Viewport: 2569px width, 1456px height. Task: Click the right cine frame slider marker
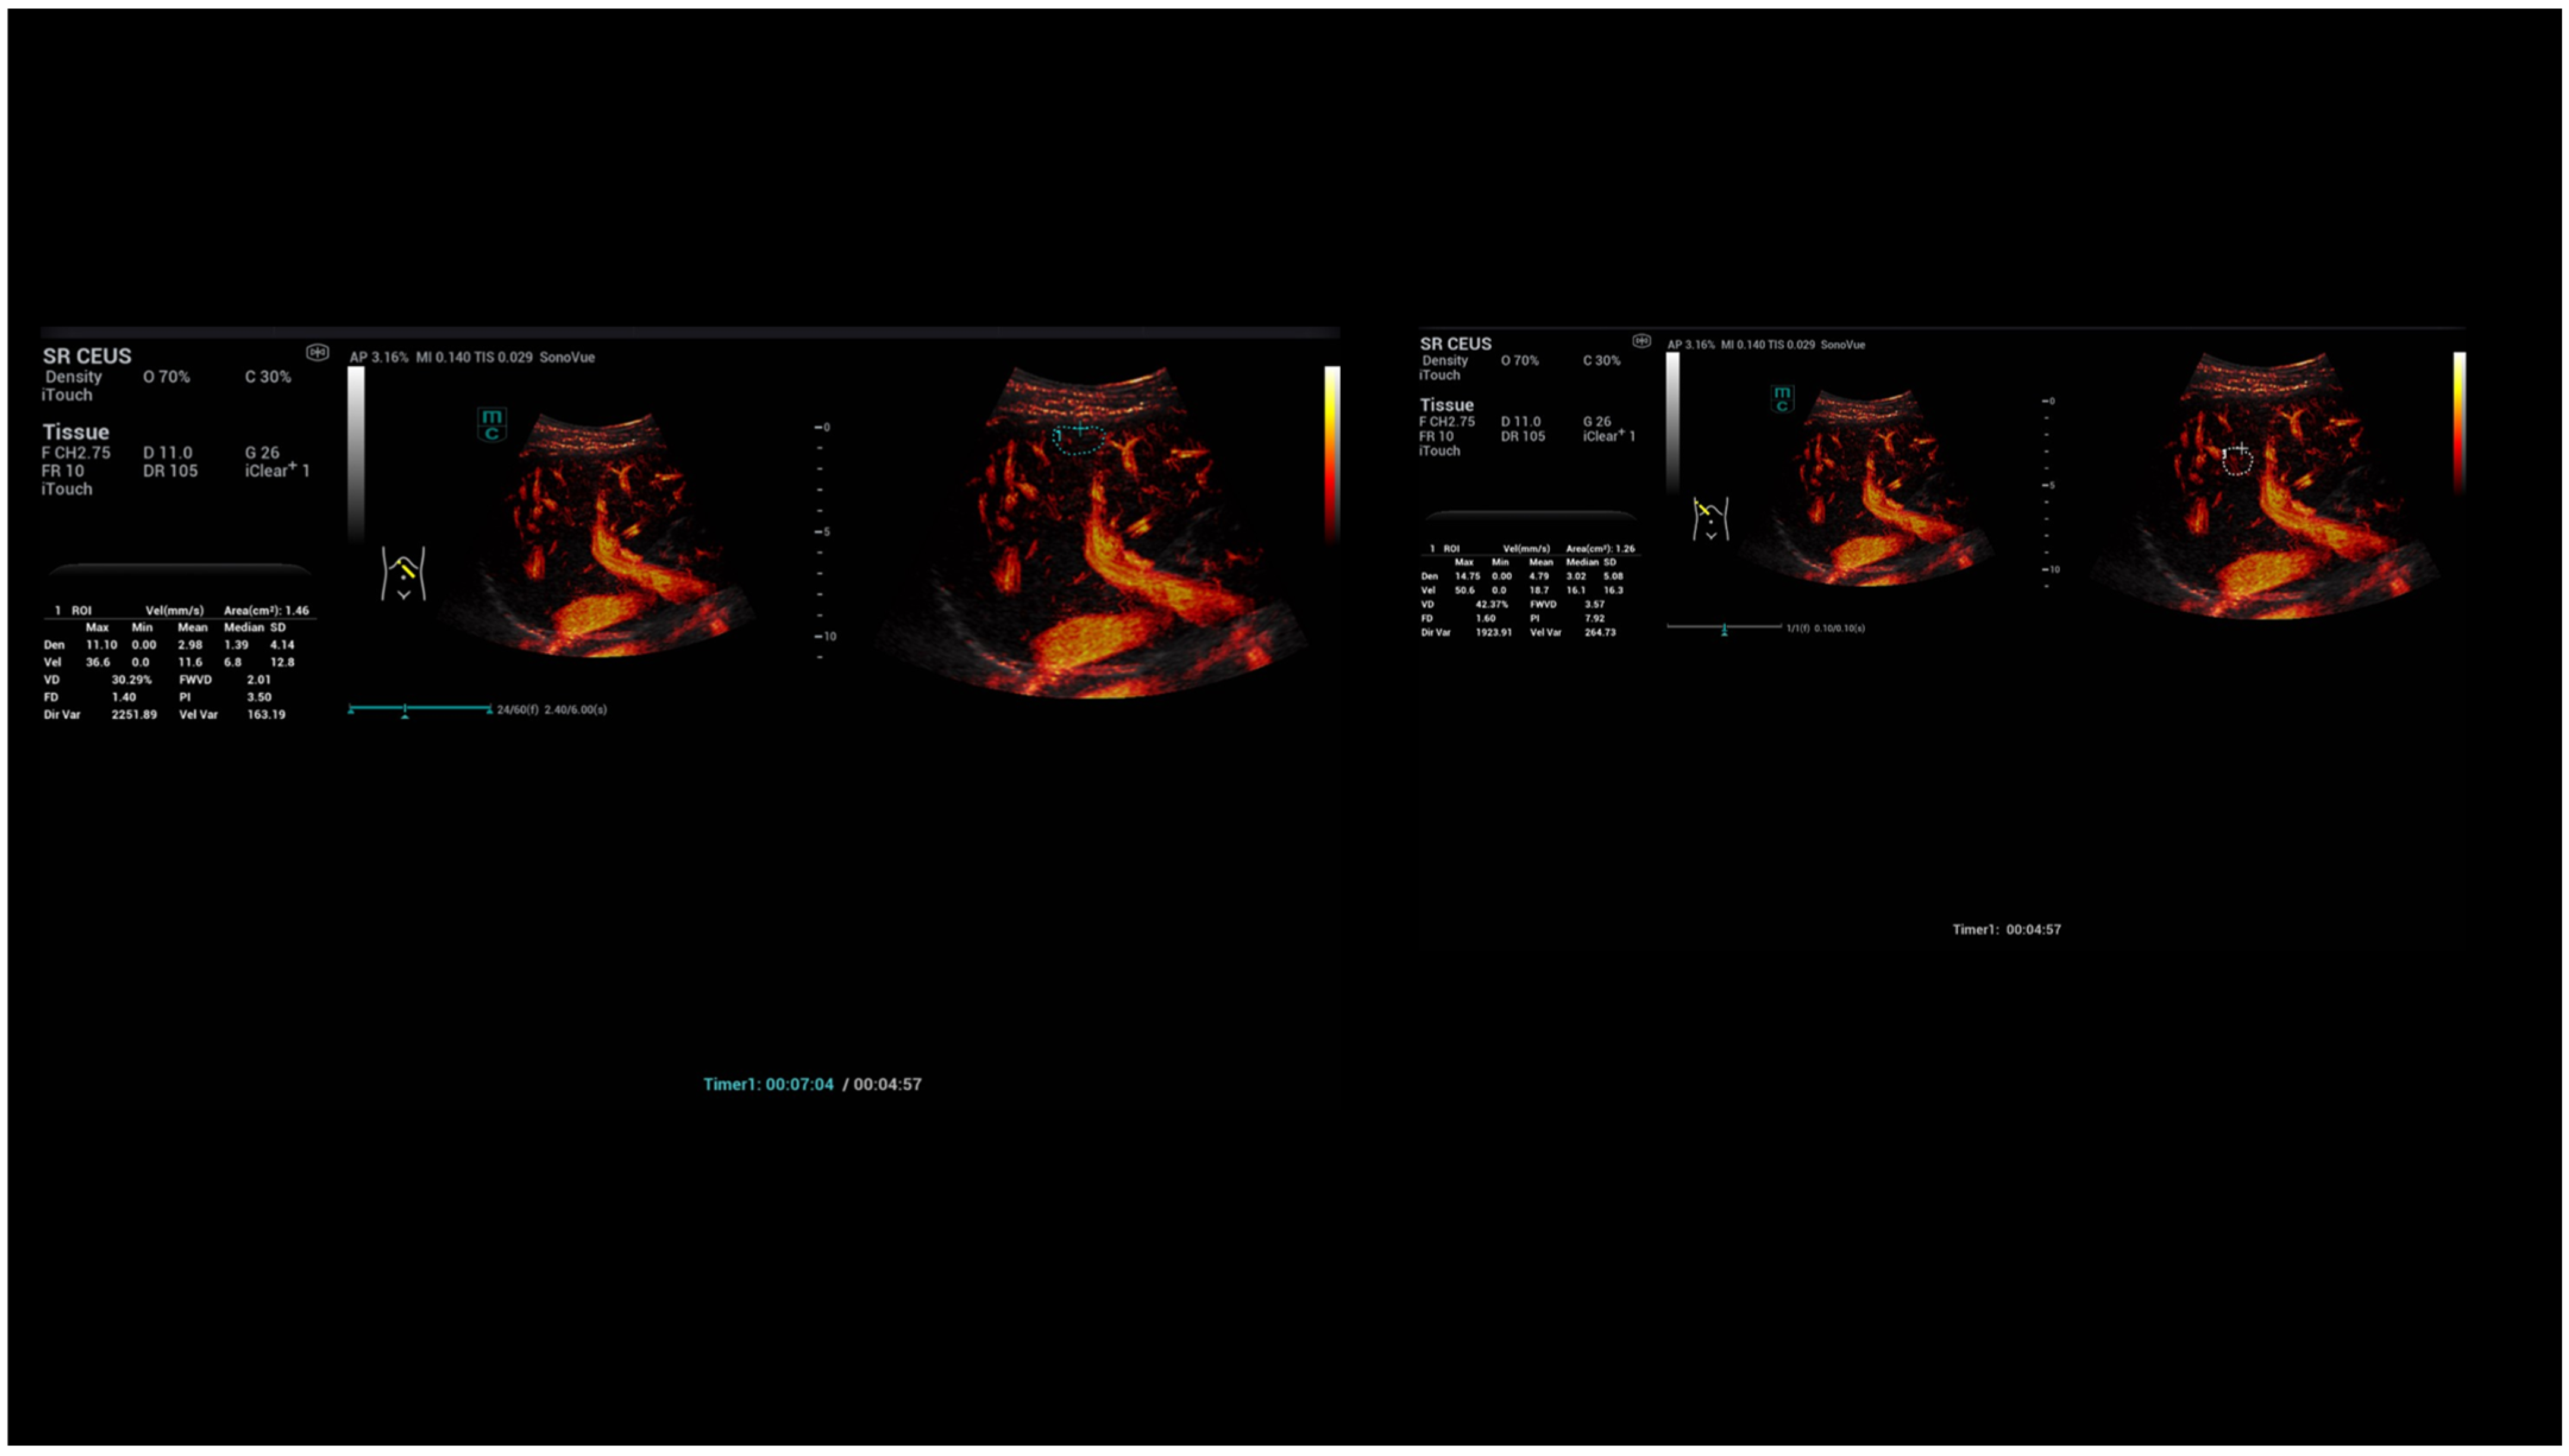point(1724,629)
